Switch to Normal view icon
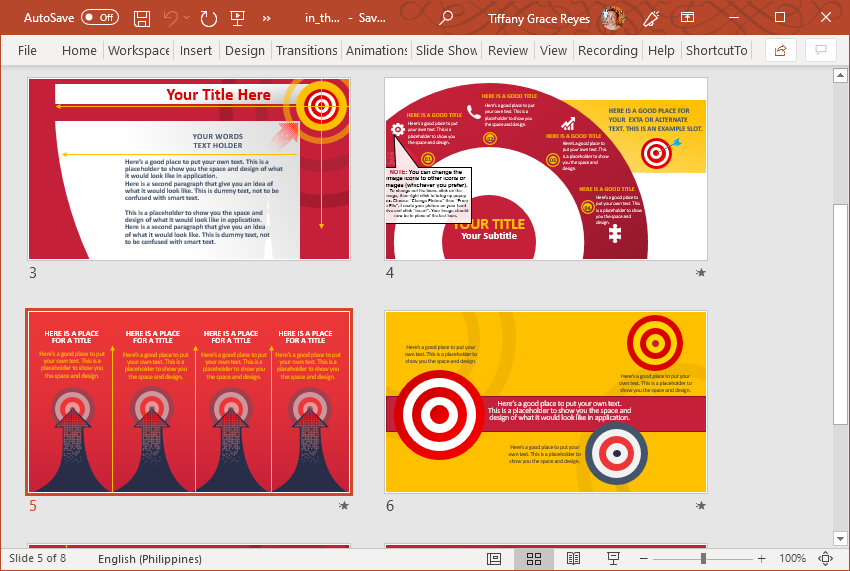This screenshot has height=571, width=850. [x=494, y=559]
